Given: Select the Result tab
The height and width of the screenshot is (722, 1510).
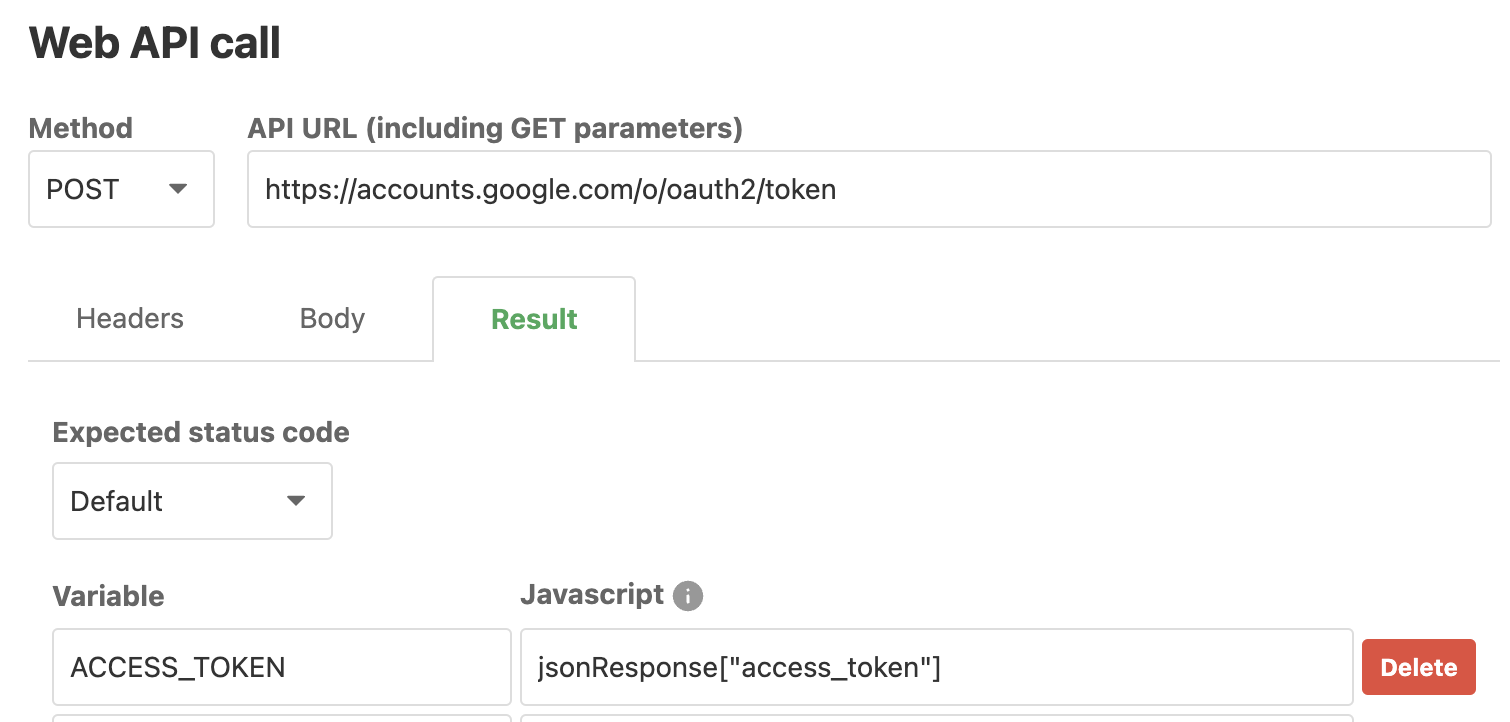Looking at the screenshot, I should 533,318.
